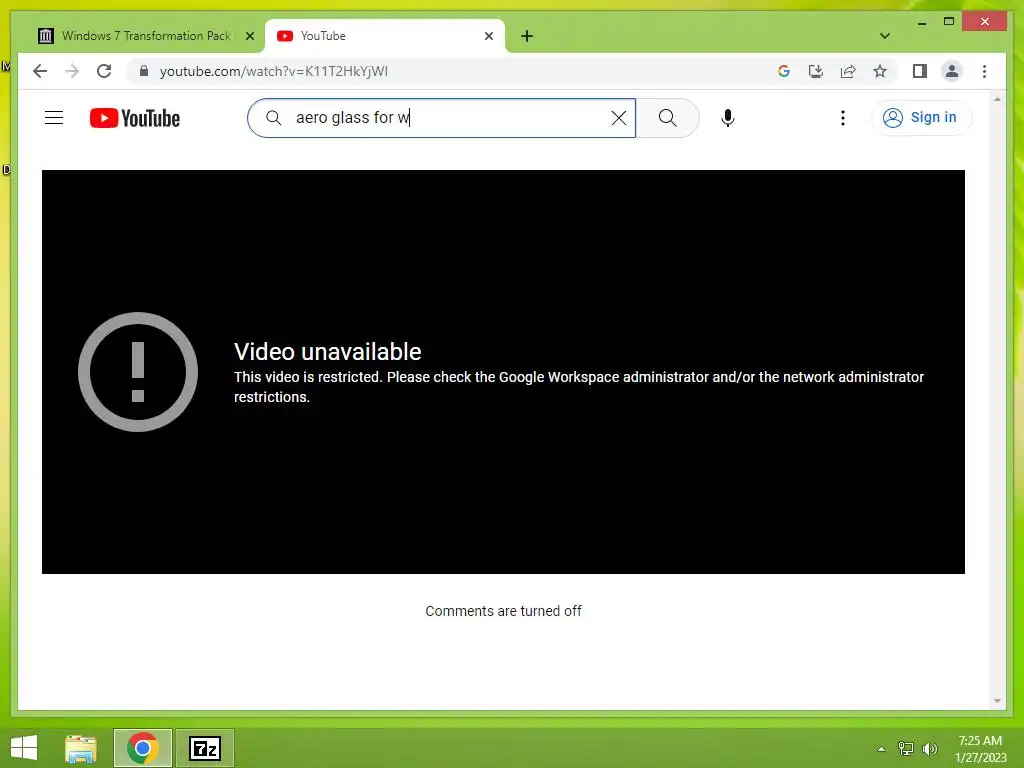Click the magnifier search submit button
Viewport: 1024px width, 768px height.
(x=667, y=118)
